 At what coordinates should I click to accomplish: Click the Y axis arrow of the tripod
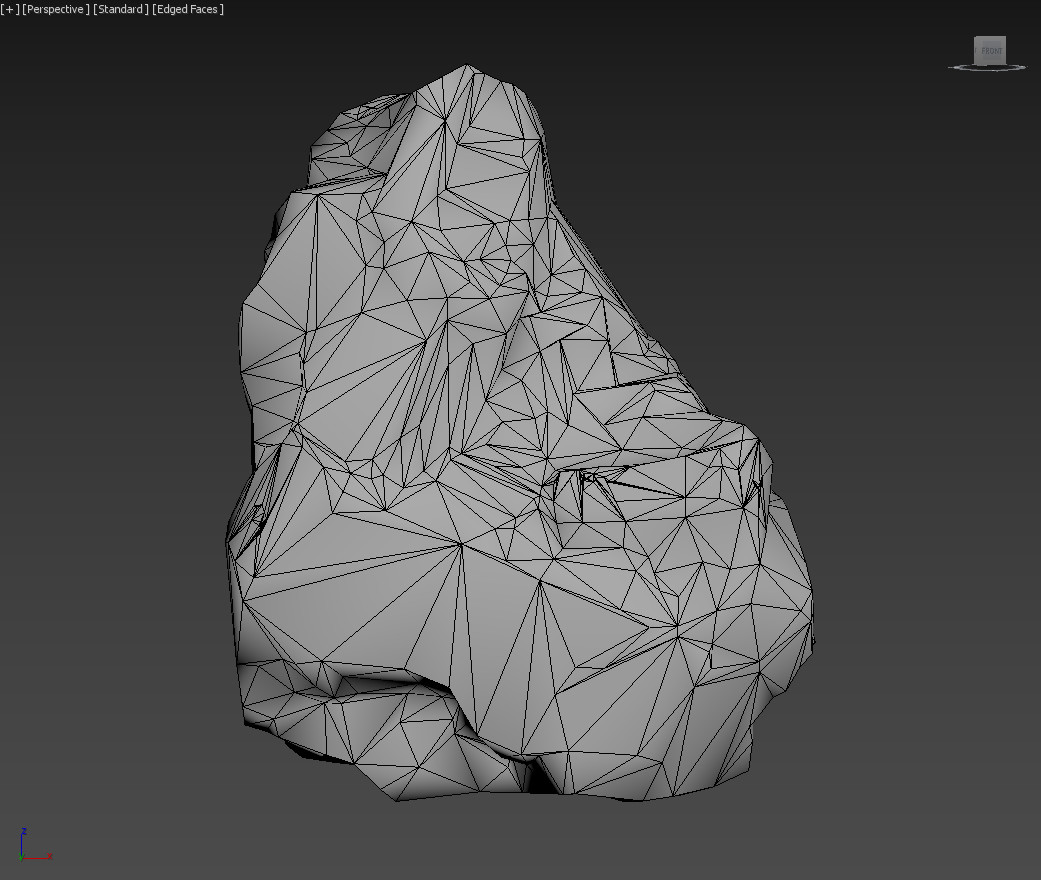coord(21,858)
